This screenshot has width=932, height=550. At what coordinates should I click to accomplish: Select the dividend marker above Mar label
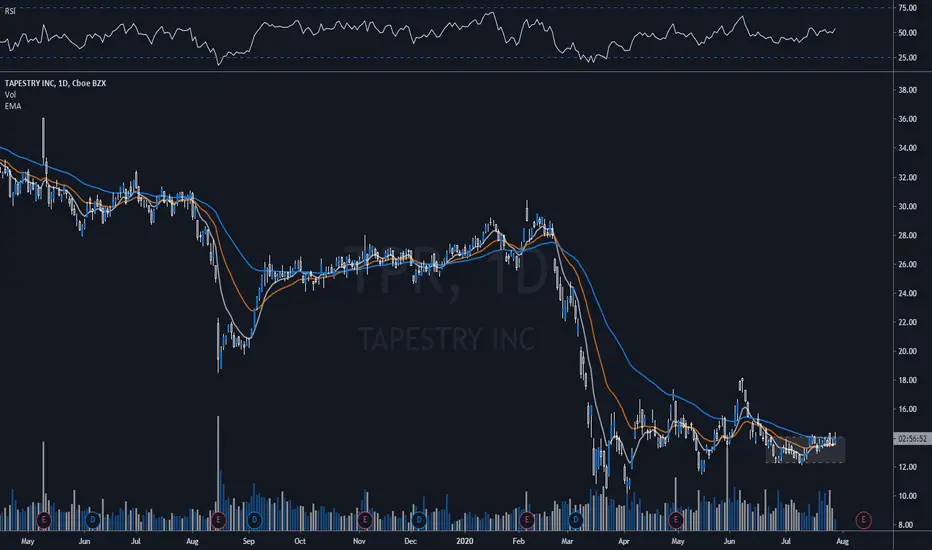point(575,520)
